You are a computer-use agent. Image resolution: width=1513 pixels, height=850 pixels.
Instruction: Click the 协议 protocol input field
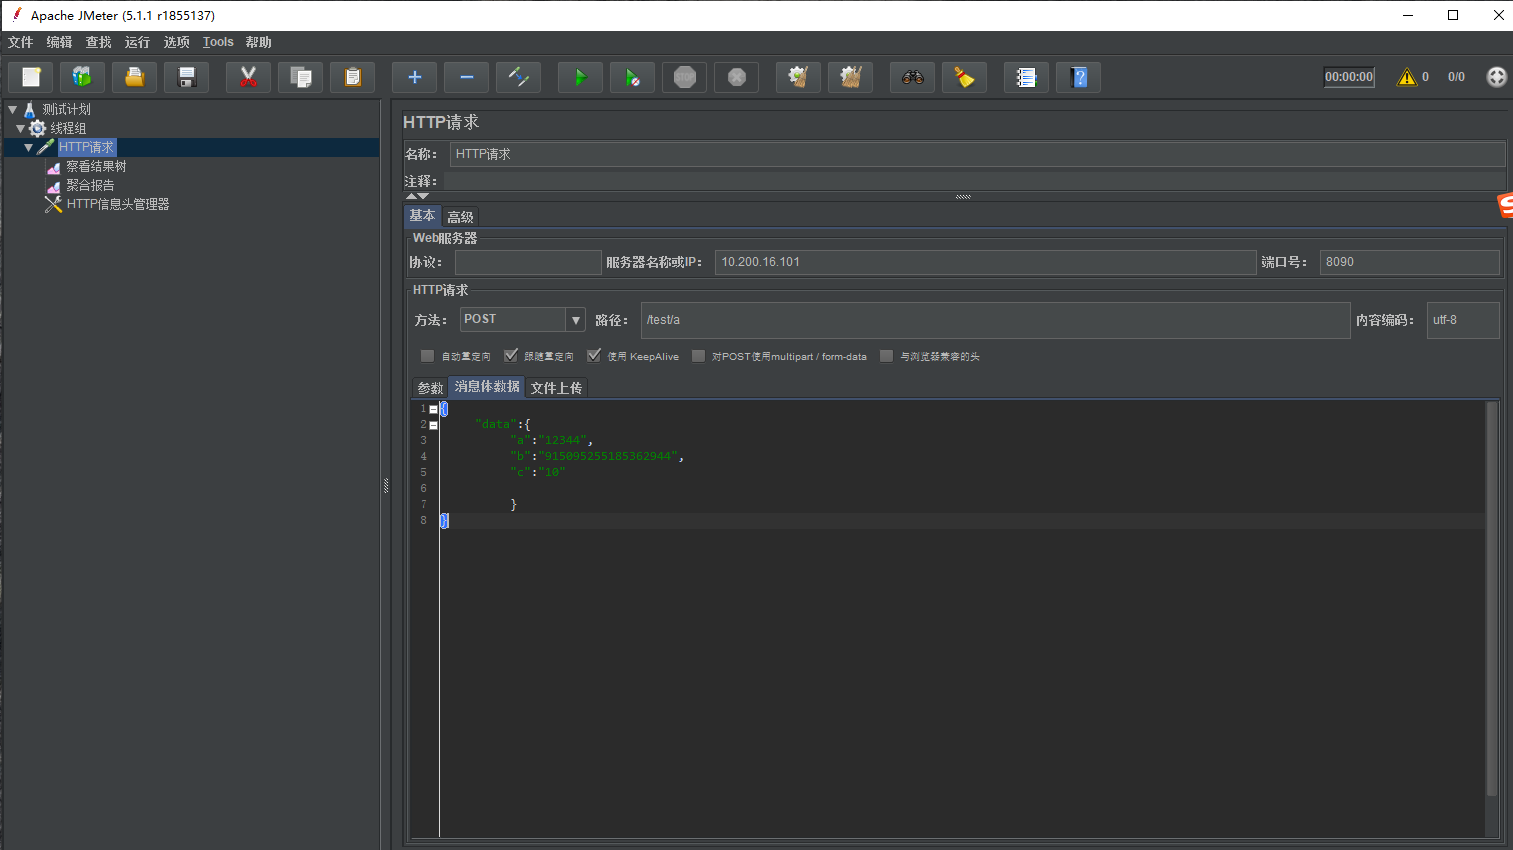[x=528, y=262]
